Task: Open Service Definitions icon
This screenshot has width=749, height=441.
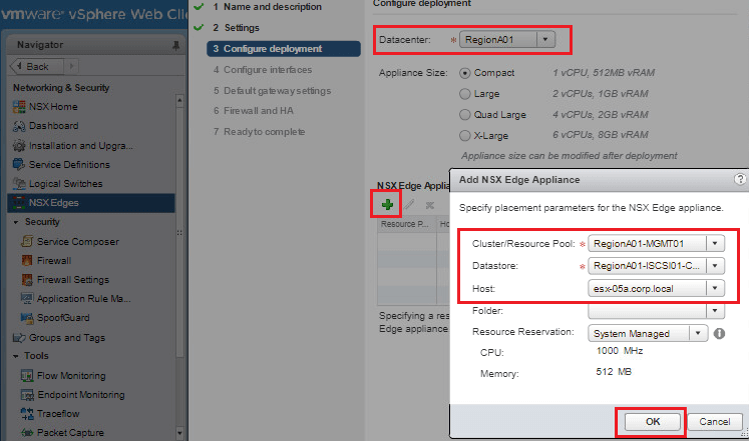Action: (x=19, y=164)
